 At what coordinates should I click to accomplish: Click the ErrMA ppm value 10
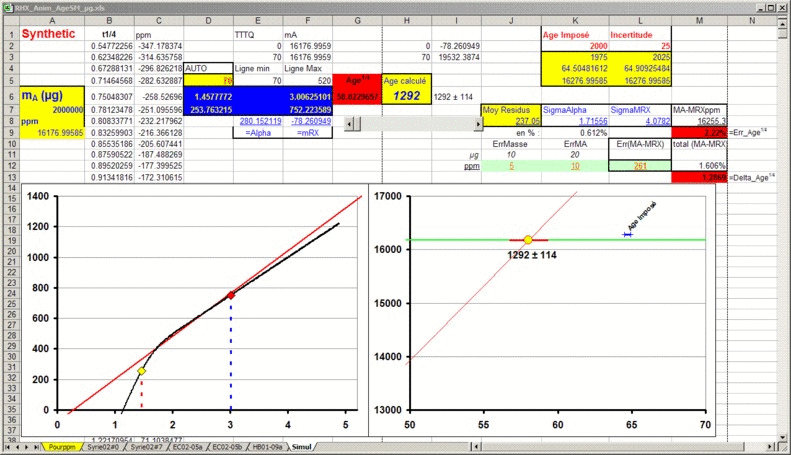pos(575,166)
